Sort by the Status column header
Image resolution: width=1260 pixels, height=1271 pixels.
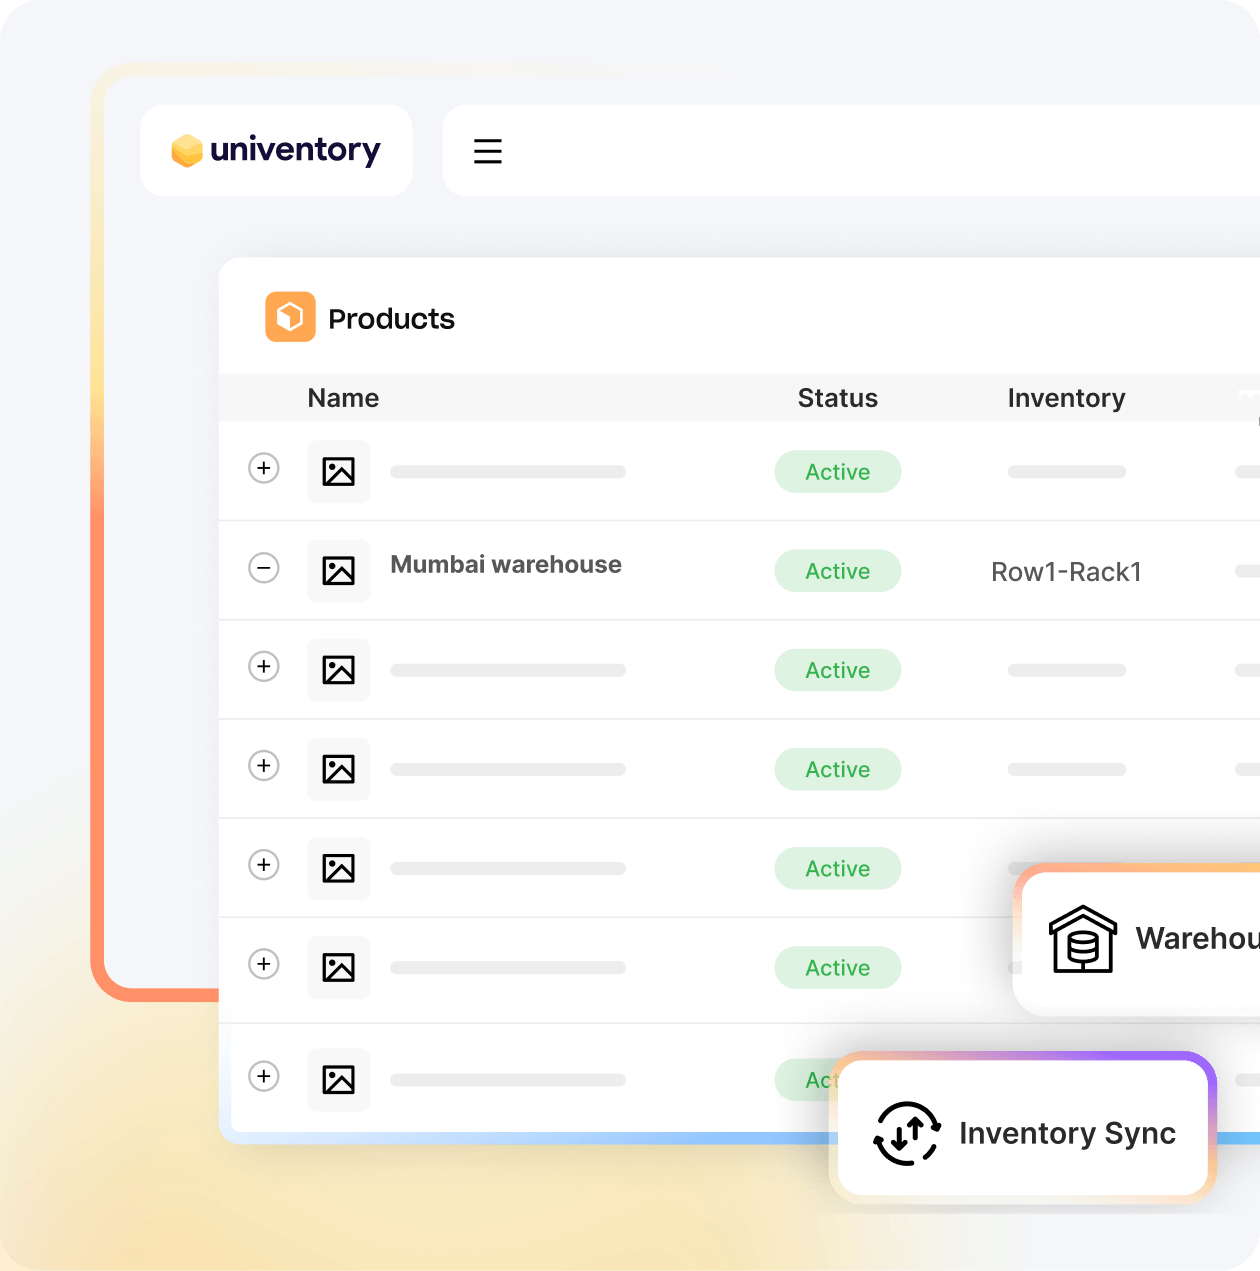(838, 398)
